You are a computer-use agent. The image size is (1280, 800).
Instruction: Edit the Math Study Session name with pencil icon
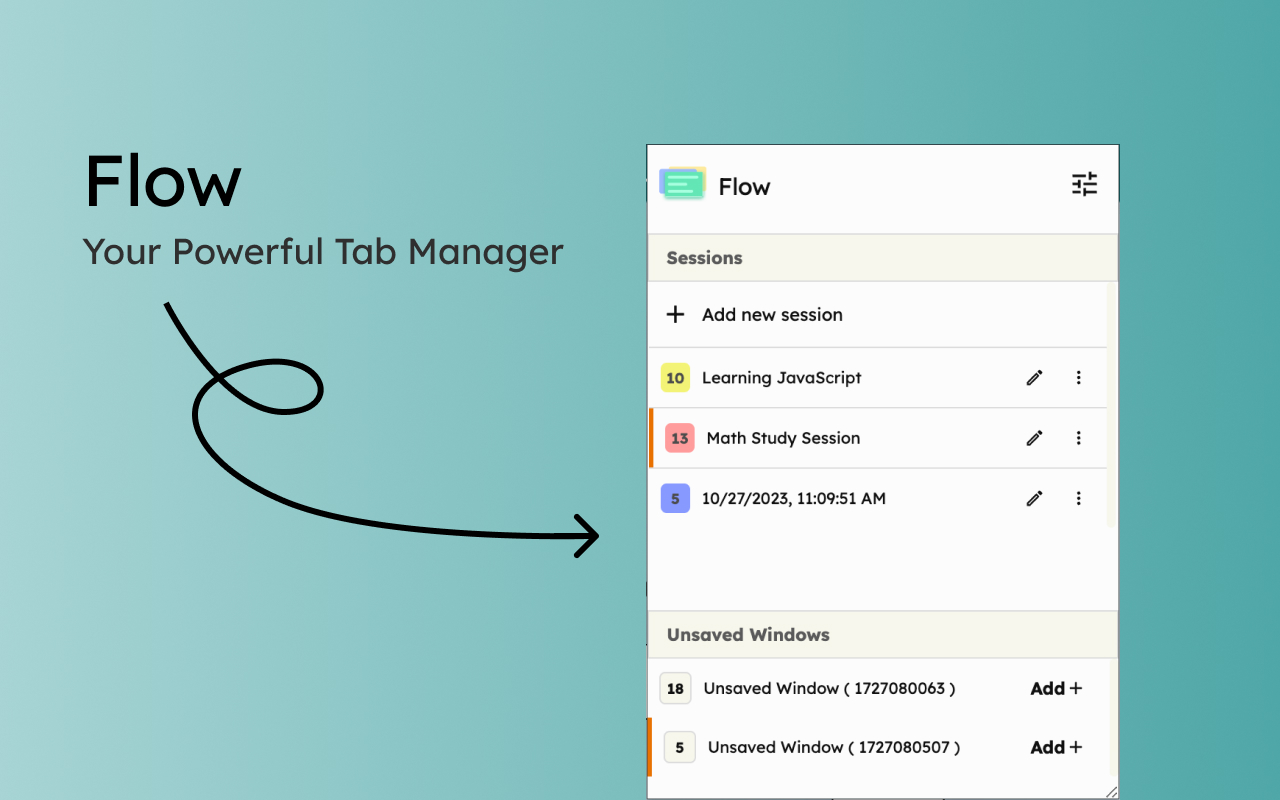point(1034,438)
